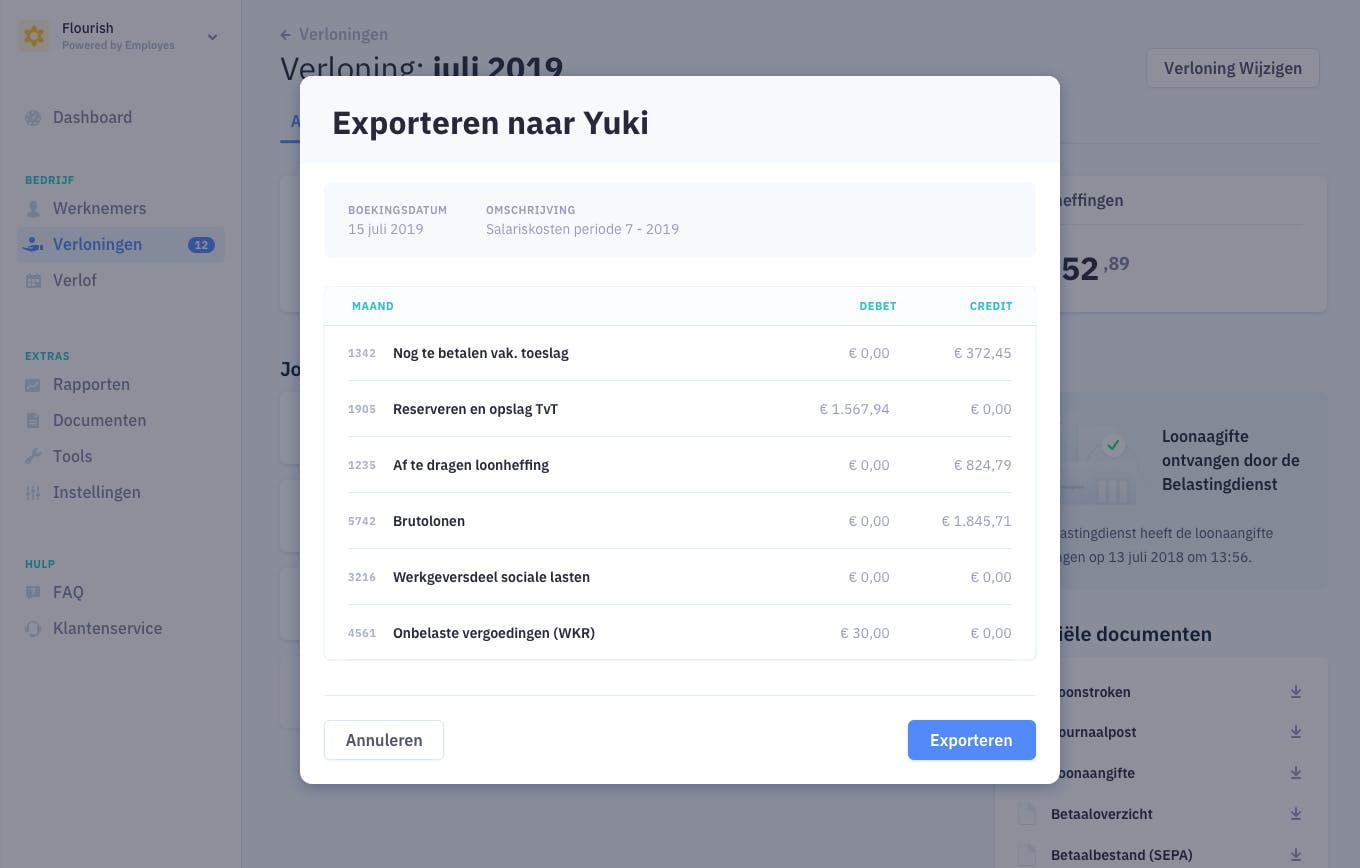Screen dimensions: 1360x868
Task: Click the blue Exporteren button
Action: (971, 741)
